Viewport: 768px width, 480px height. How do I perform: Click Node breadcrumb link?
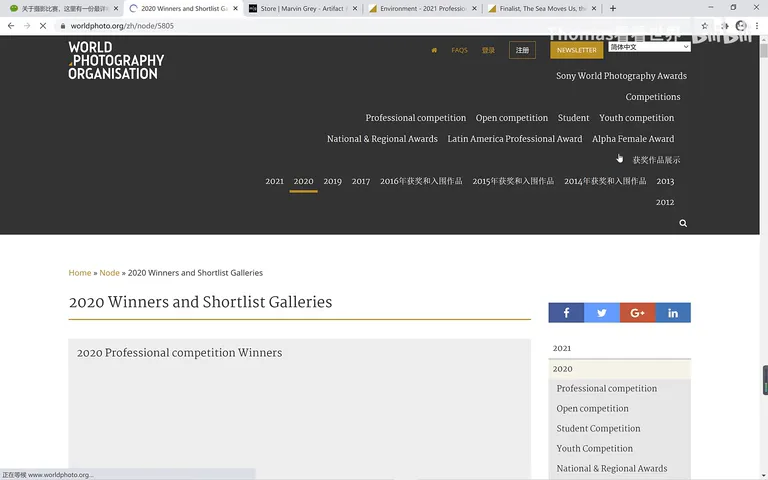[x=109, y=273]
